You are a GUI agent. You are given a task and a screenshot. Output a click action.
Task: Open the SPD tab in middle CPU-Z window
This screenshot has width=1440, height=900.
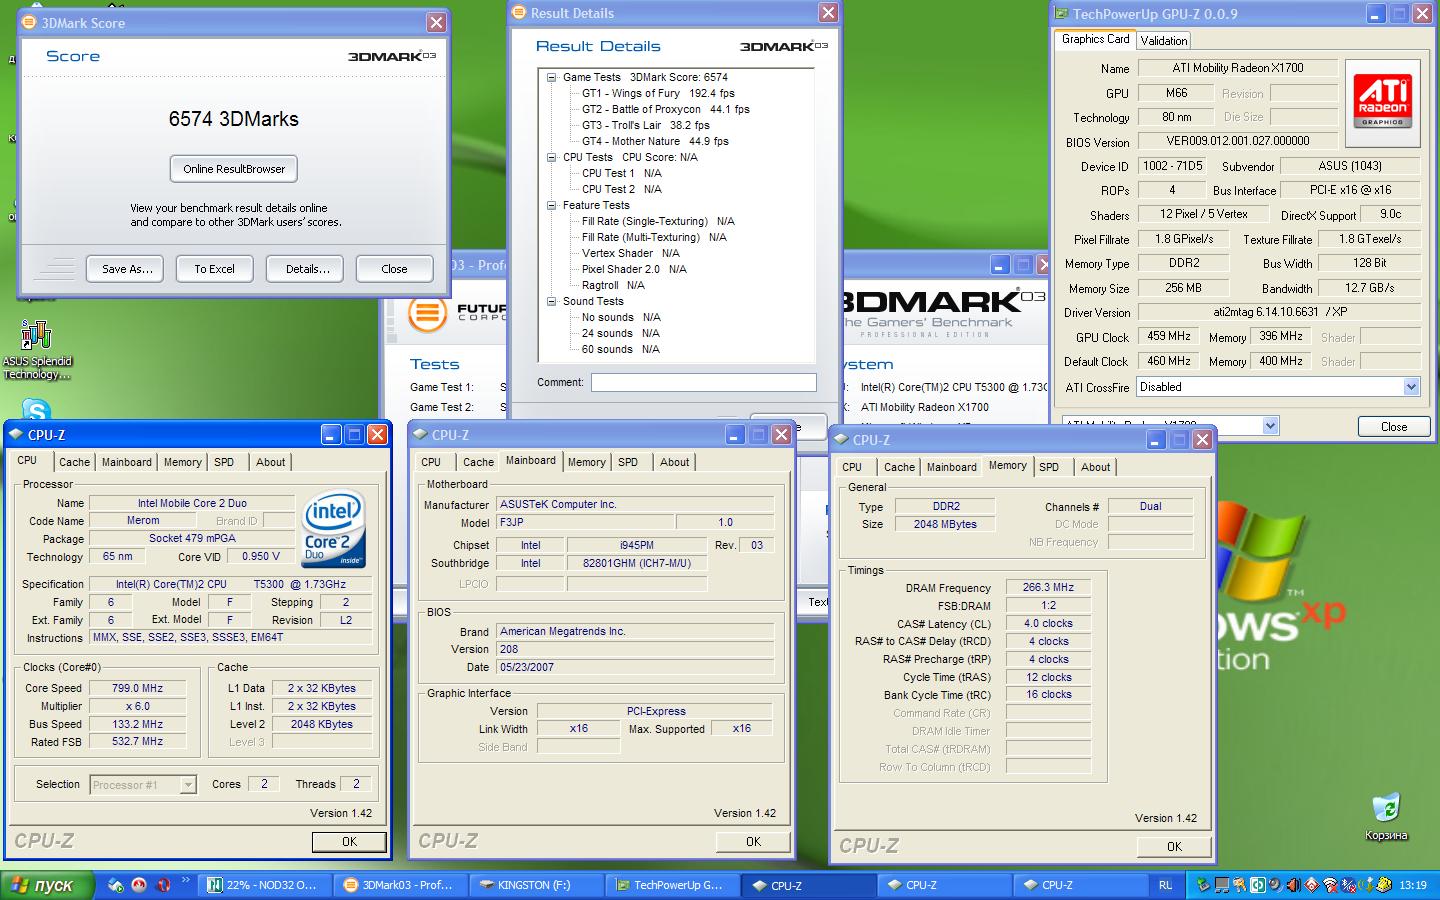628,462
